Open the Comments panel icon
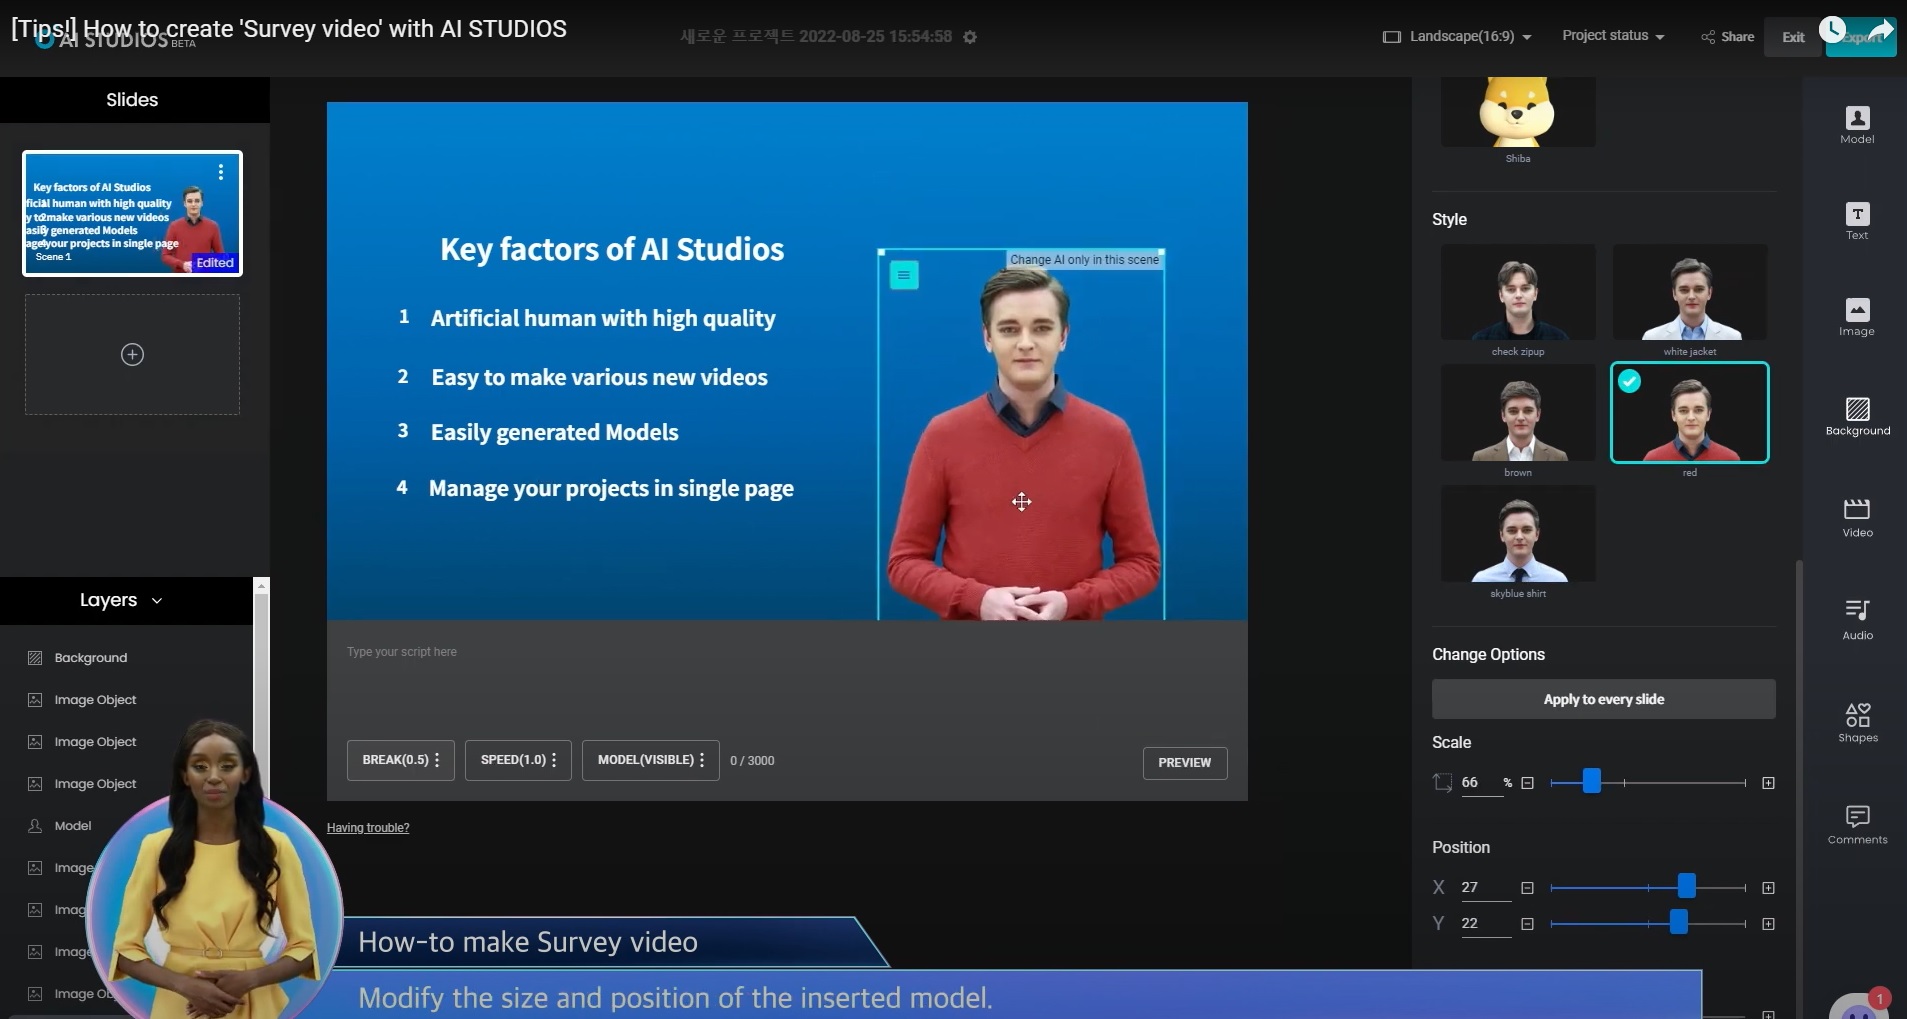This screenshot has width=1907, height=1019. point(1857,824)
